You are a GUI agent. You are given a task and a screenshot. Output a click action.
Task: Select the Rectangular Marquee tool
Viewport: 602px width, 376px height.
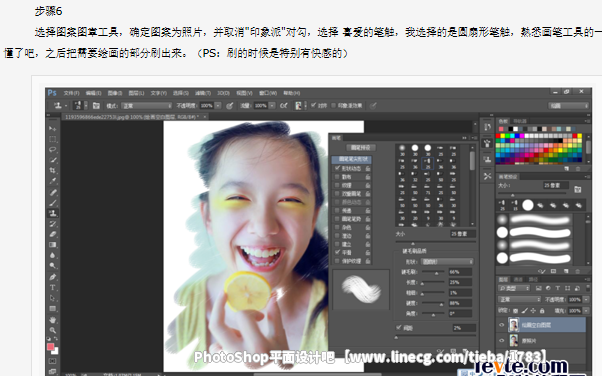pos(53,139)
